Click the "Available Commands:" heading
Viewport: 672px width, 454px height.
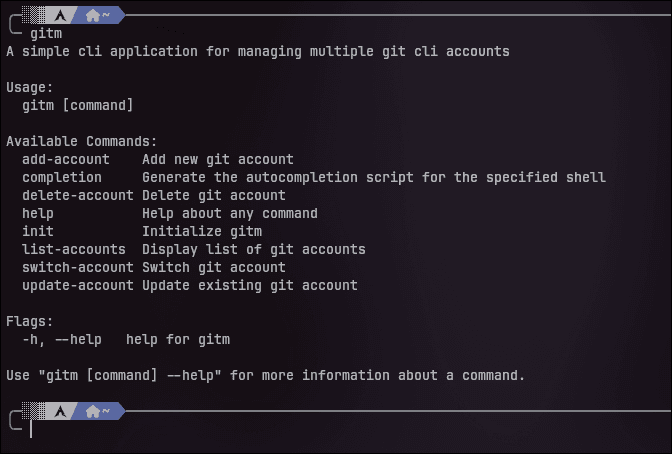click(82, 141)
